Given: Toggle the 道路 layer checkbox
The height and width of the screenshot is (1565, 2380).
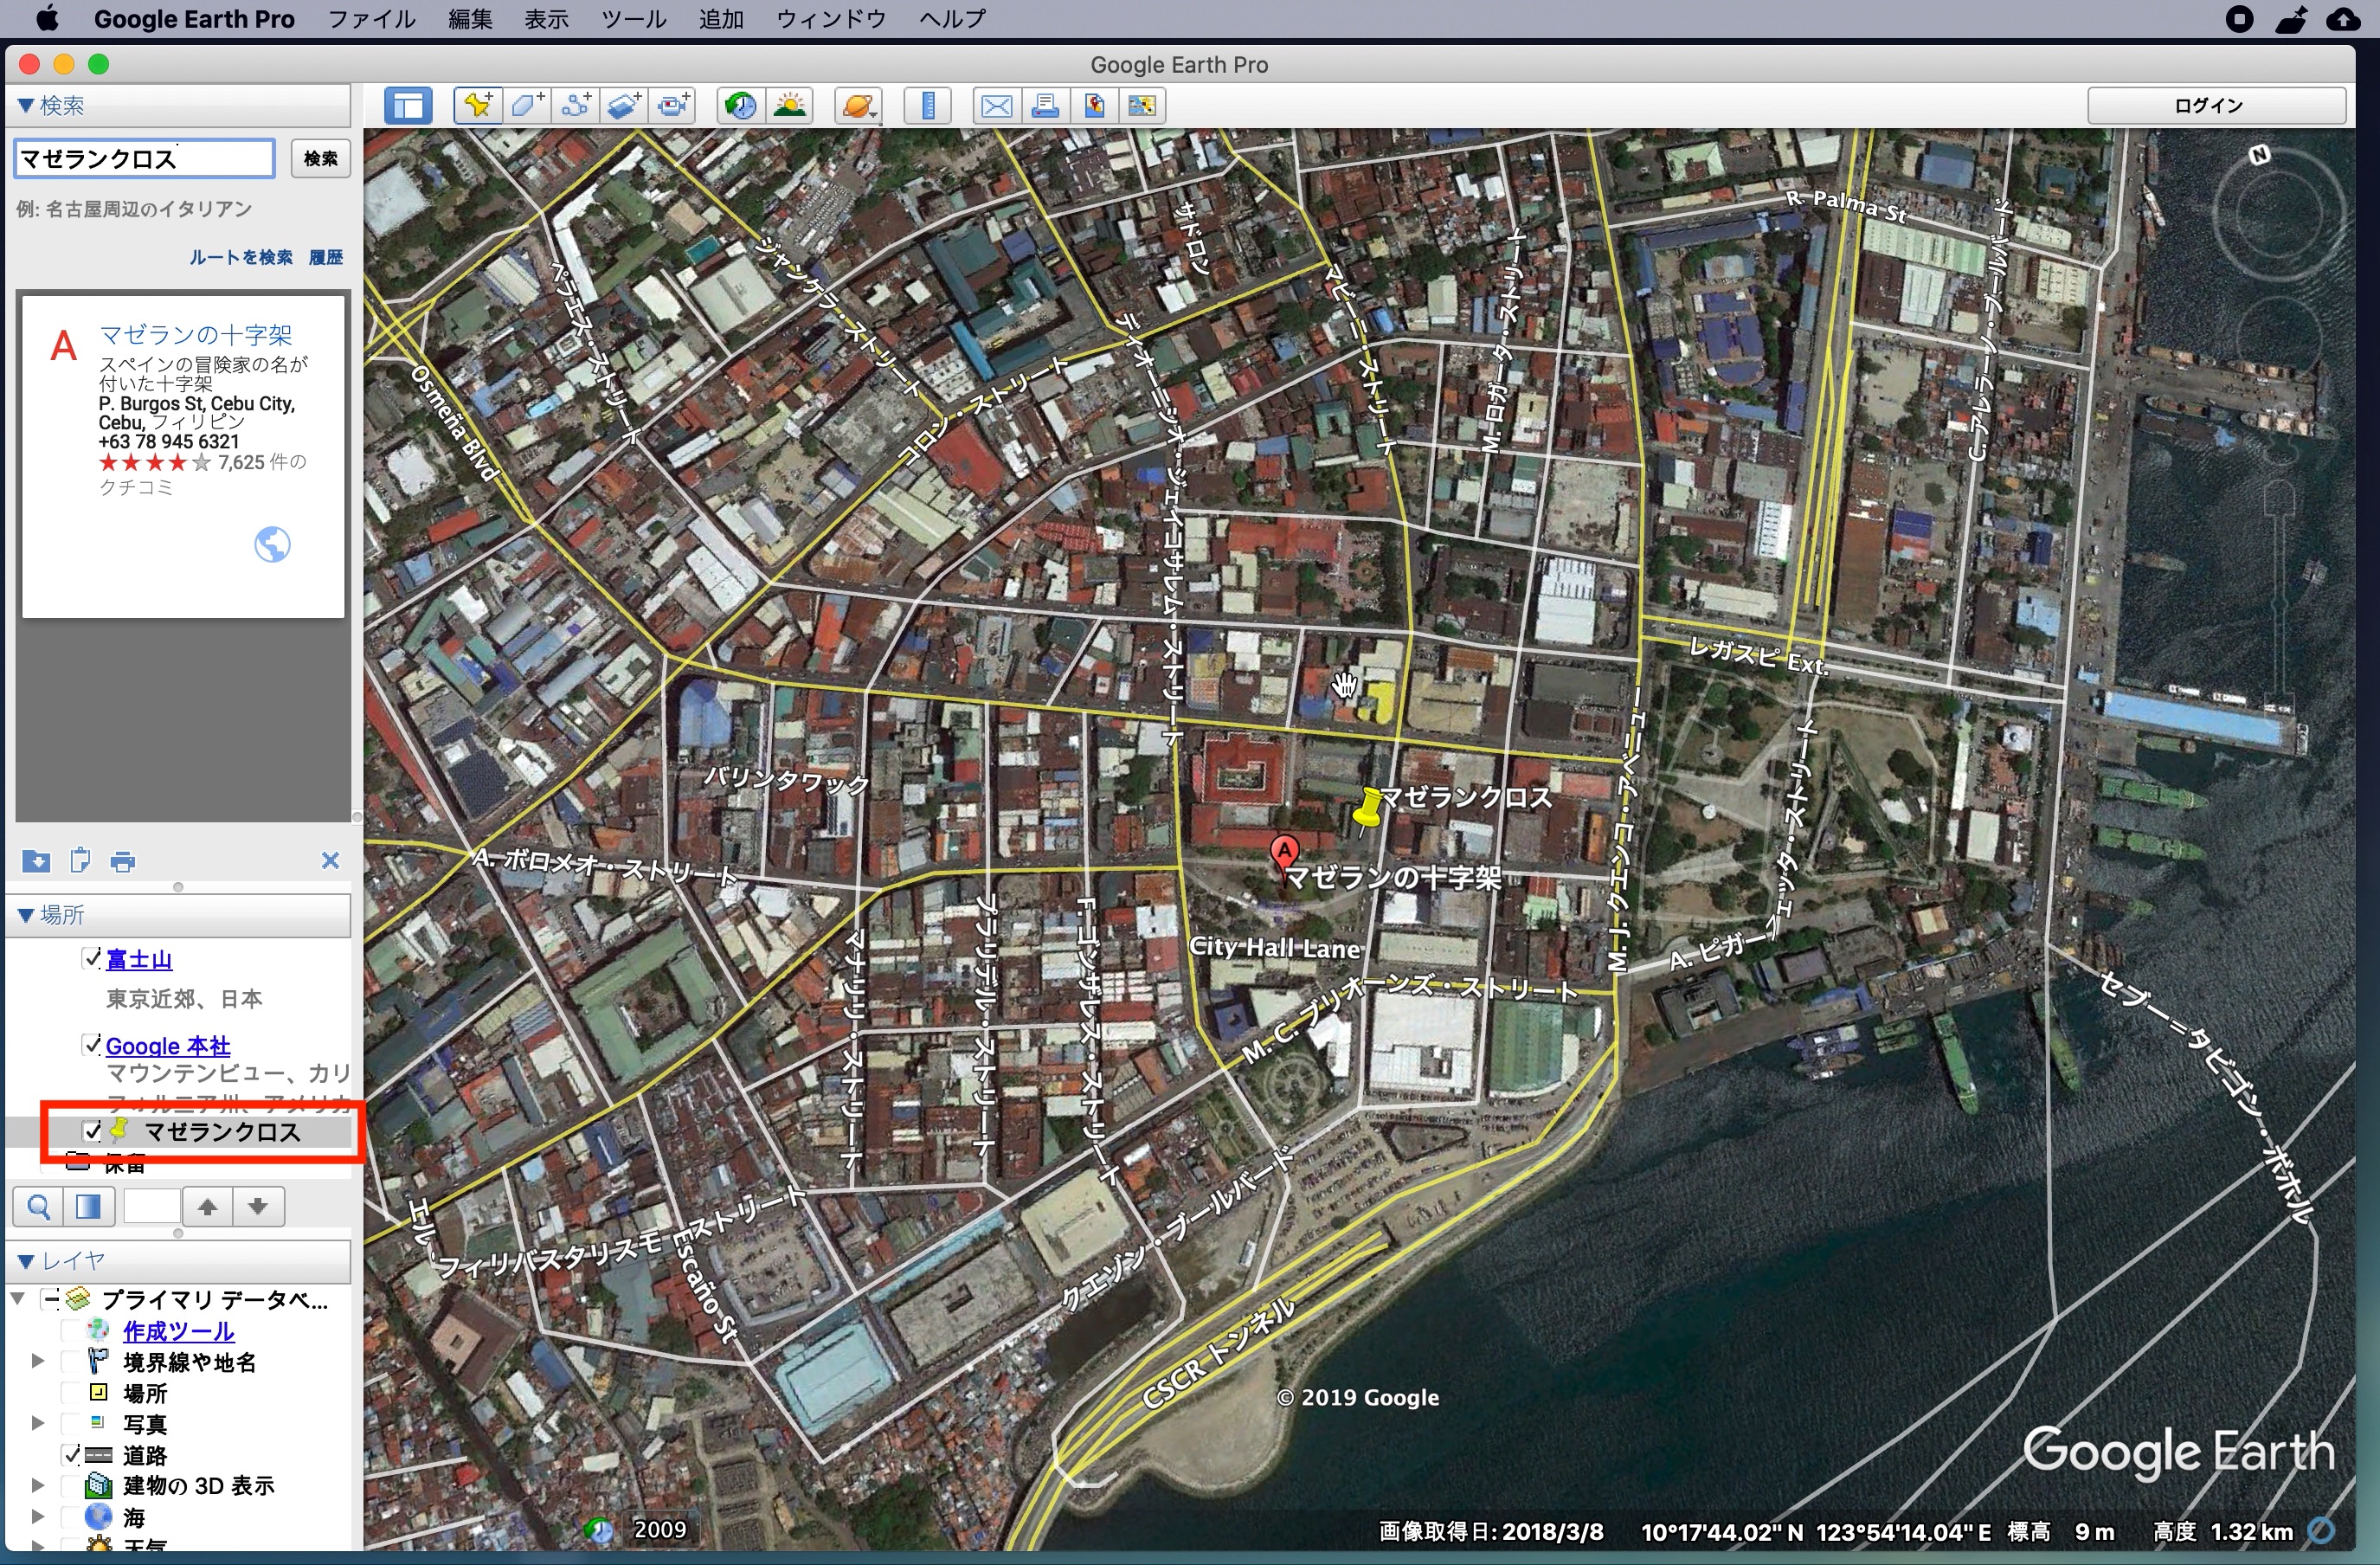Looking at the screenshot, I should point(71,1454).
